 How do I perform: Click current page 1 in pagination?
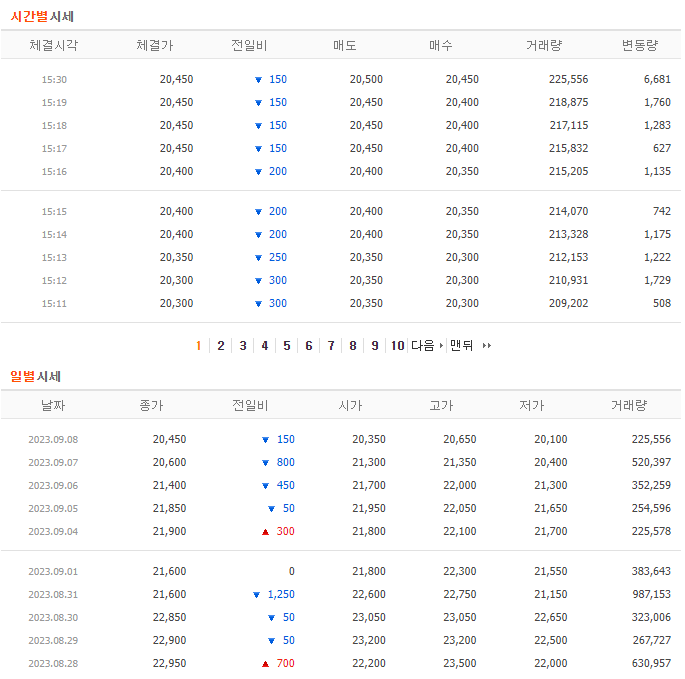point(199,346)
